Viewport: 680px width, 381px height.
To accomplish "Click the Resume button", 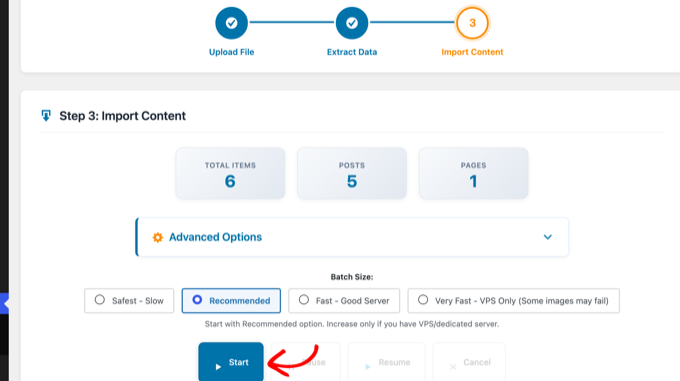I will [x=387, y=362].
